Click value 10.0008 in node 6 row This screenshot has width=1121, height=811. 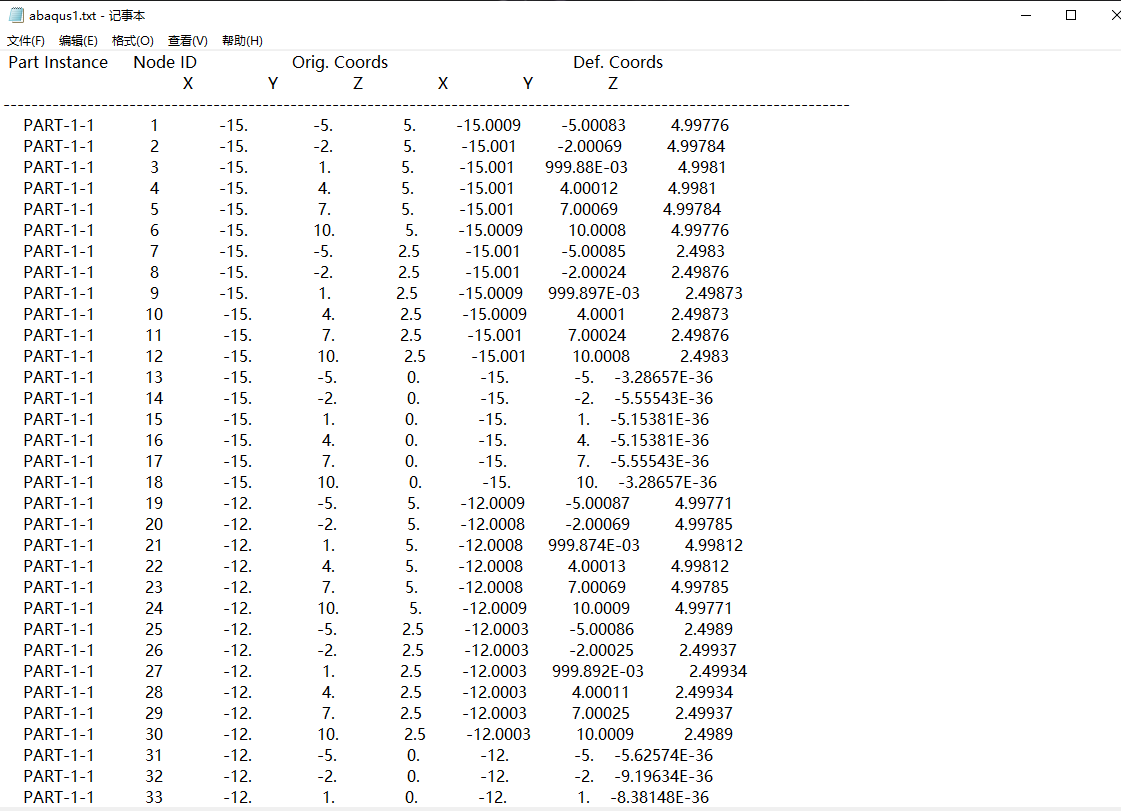tap(597, 230)
